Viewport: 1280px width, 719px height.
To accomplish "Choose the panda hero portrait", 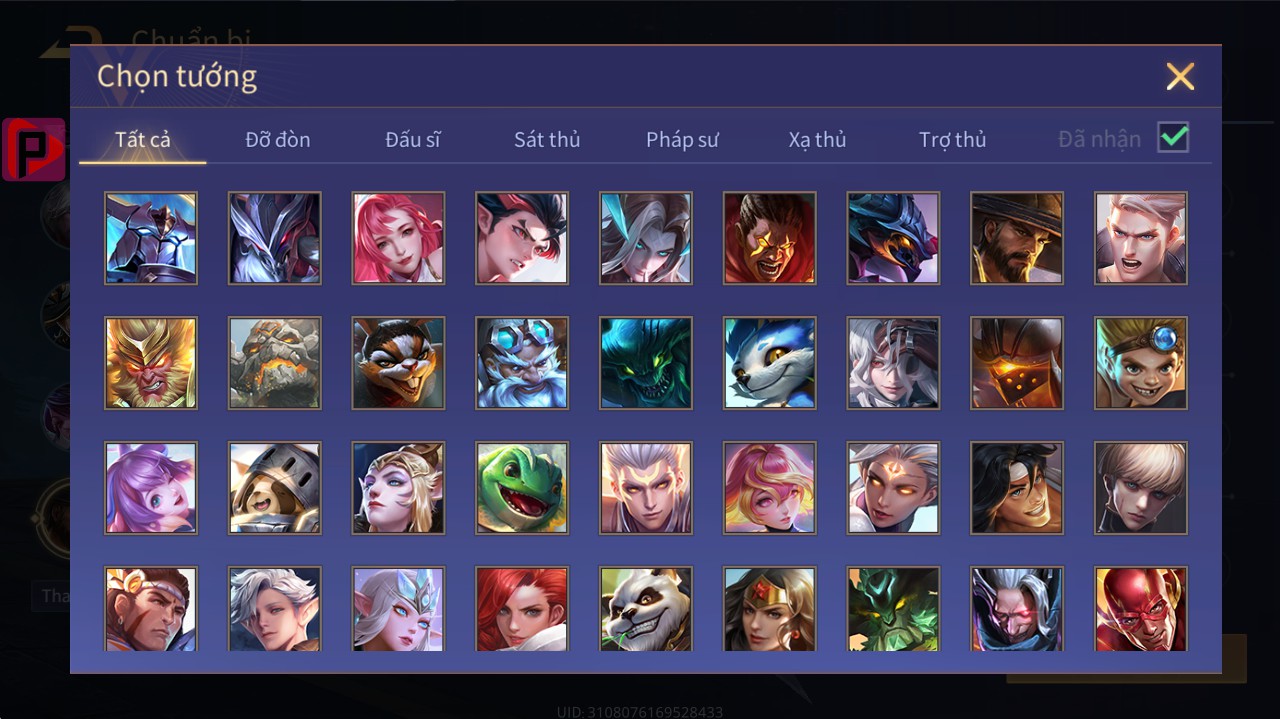I will [x=646, y=608].
